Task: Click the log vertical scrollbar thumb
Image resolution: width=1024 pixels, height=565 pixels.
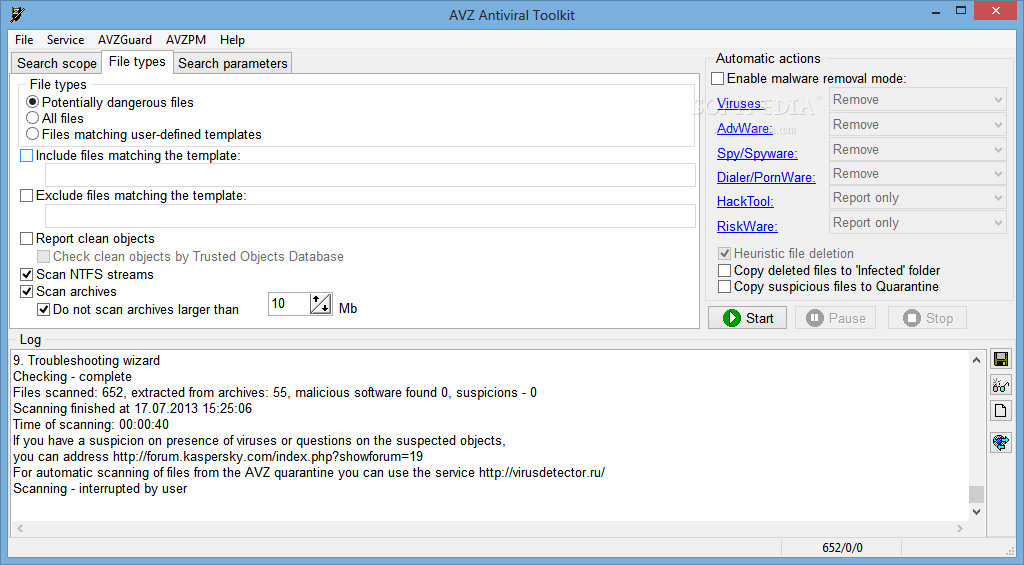Action: click(976, 494)
